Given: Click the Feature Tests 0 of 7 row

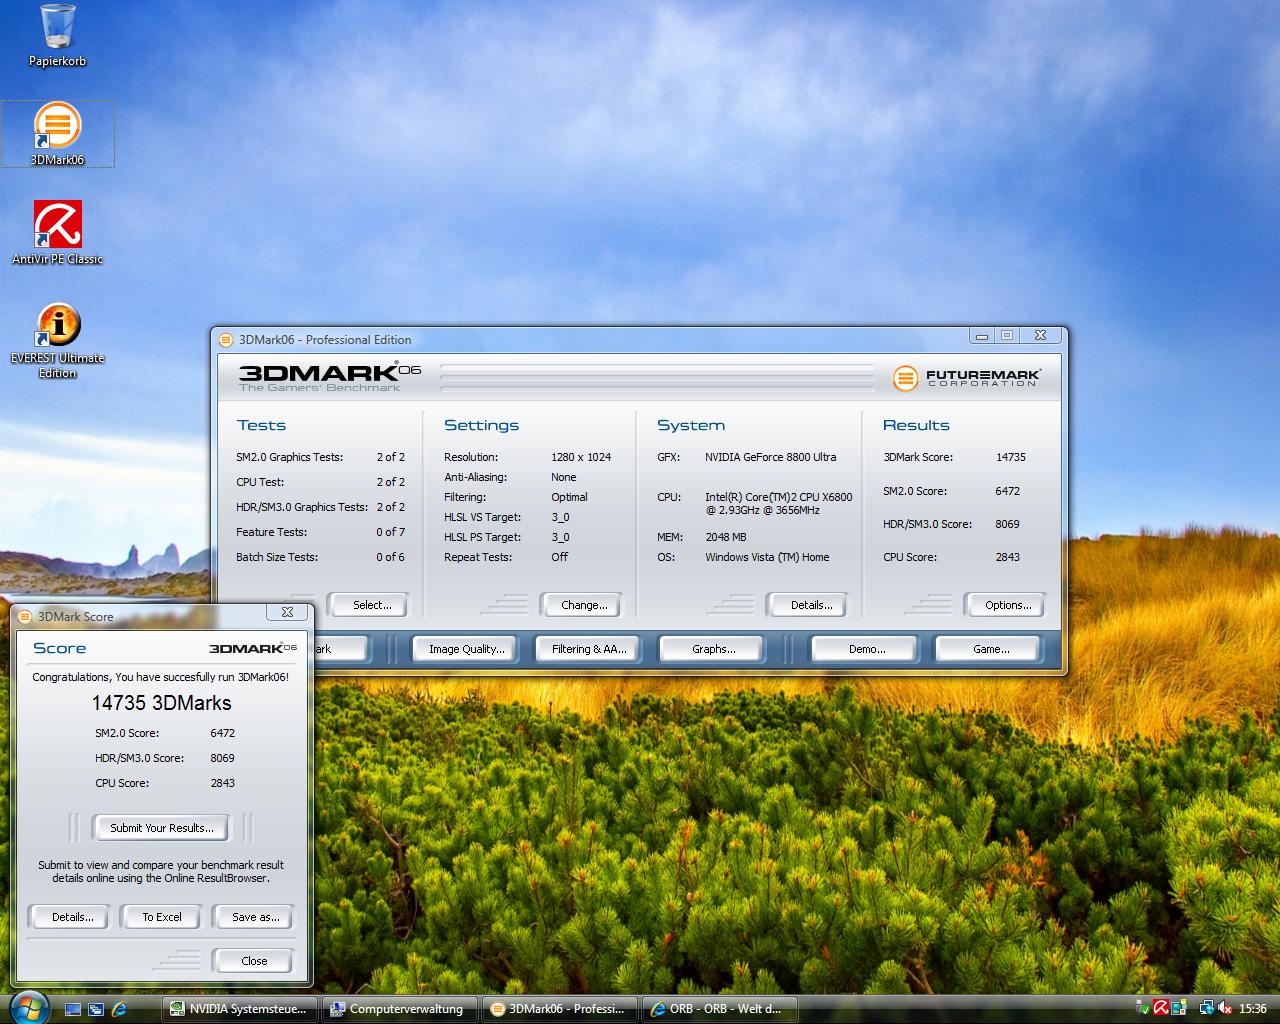Looking at the screenshot, I should point(320,532).
